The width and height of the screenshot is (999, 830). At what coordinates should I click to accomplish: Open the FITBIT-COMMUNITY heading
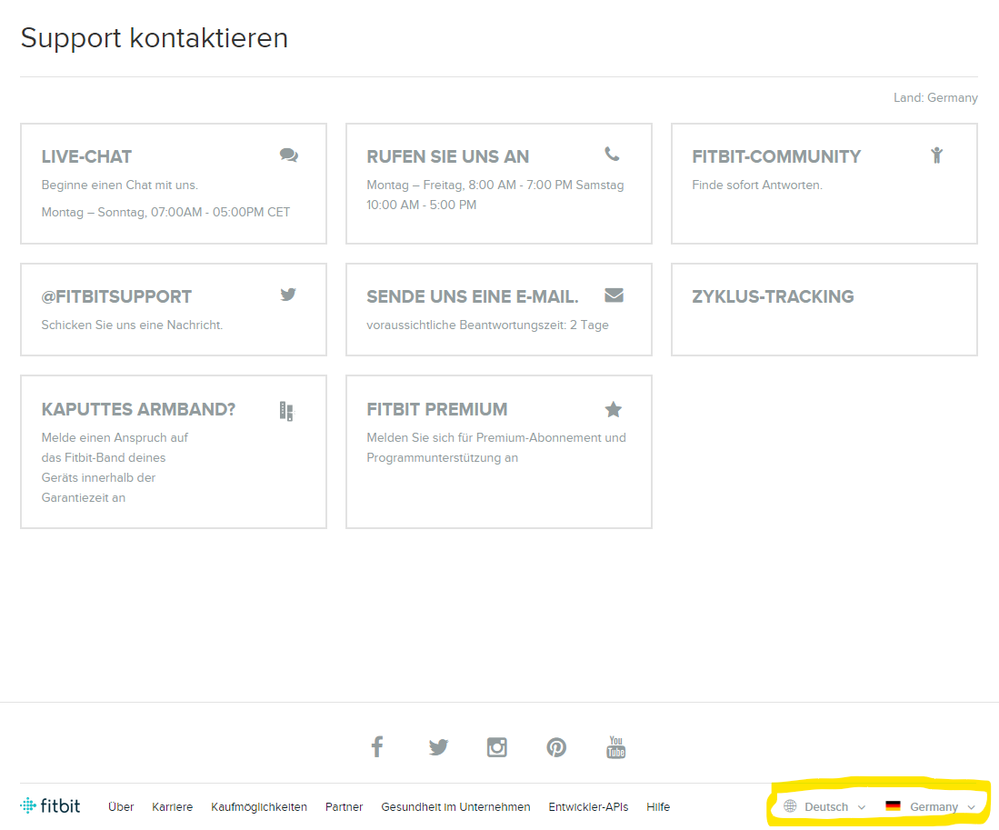tap(776, 157)
